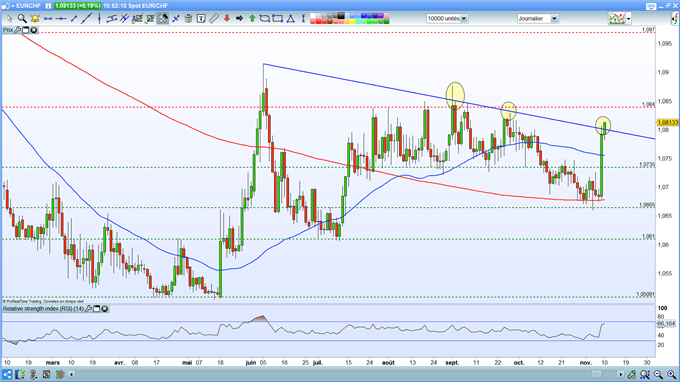Select the vertical range measure tool

point(303,18)
